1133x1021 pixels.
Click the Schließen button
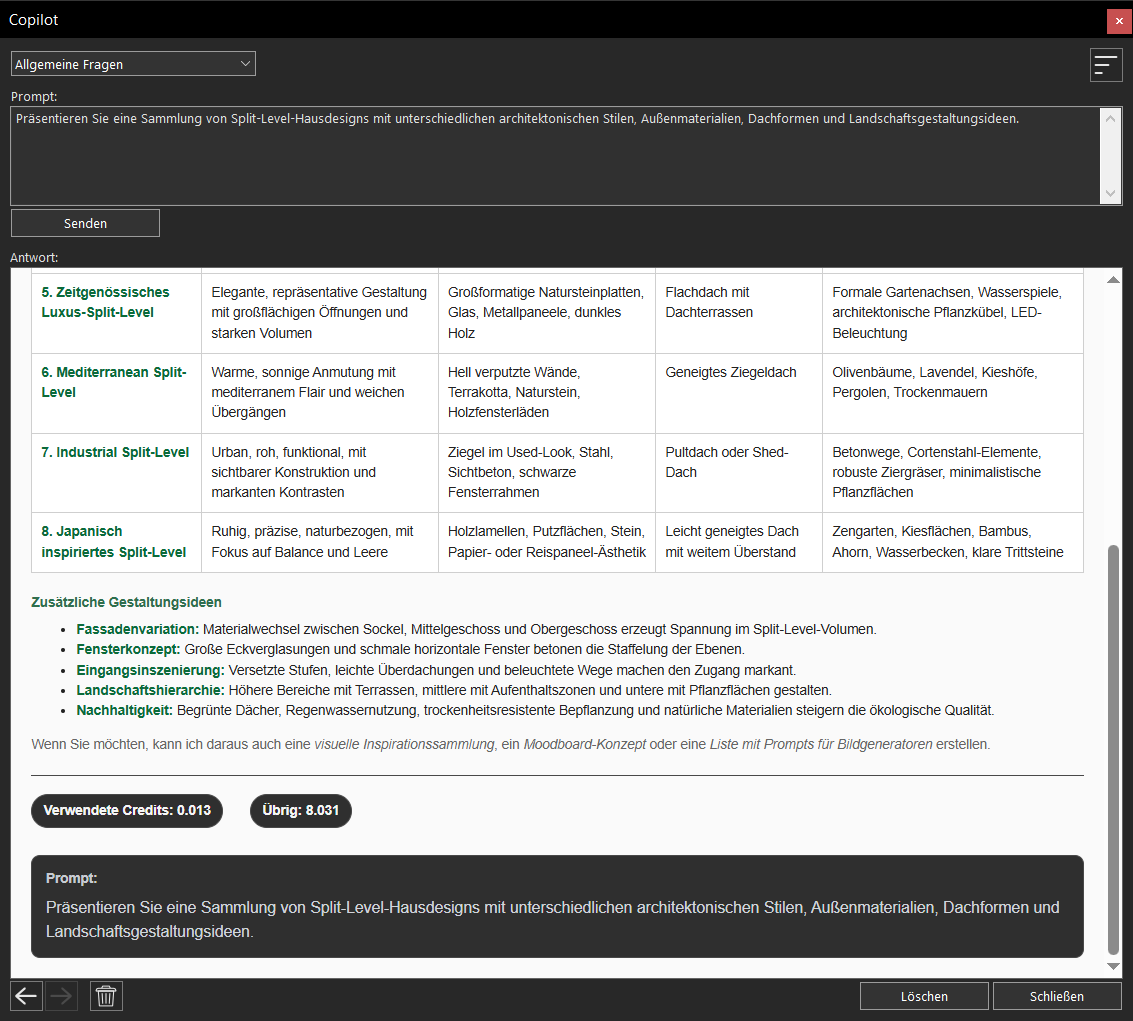coord(1056,996)
